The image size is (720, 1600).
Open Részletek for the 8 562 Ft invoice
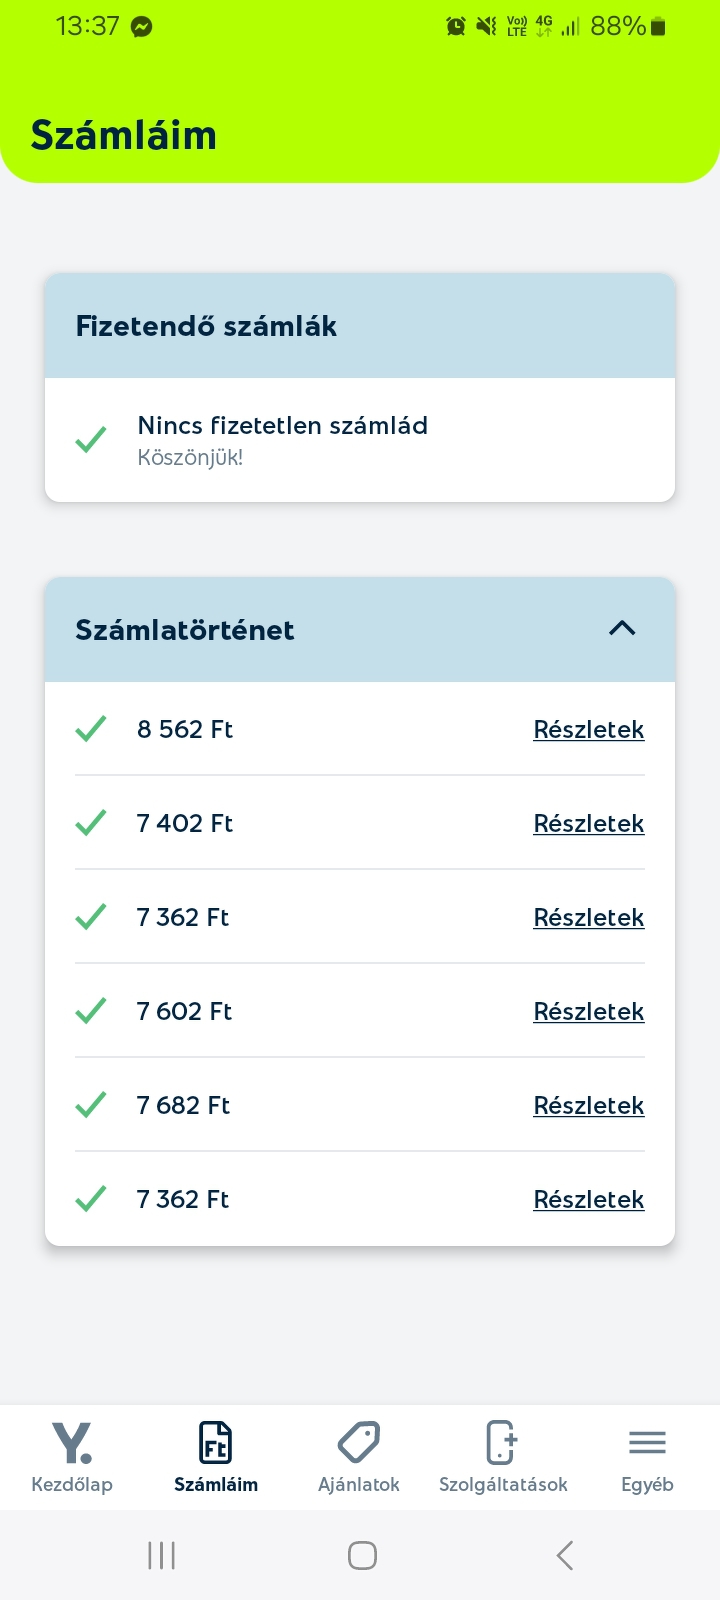click(589, 730)
